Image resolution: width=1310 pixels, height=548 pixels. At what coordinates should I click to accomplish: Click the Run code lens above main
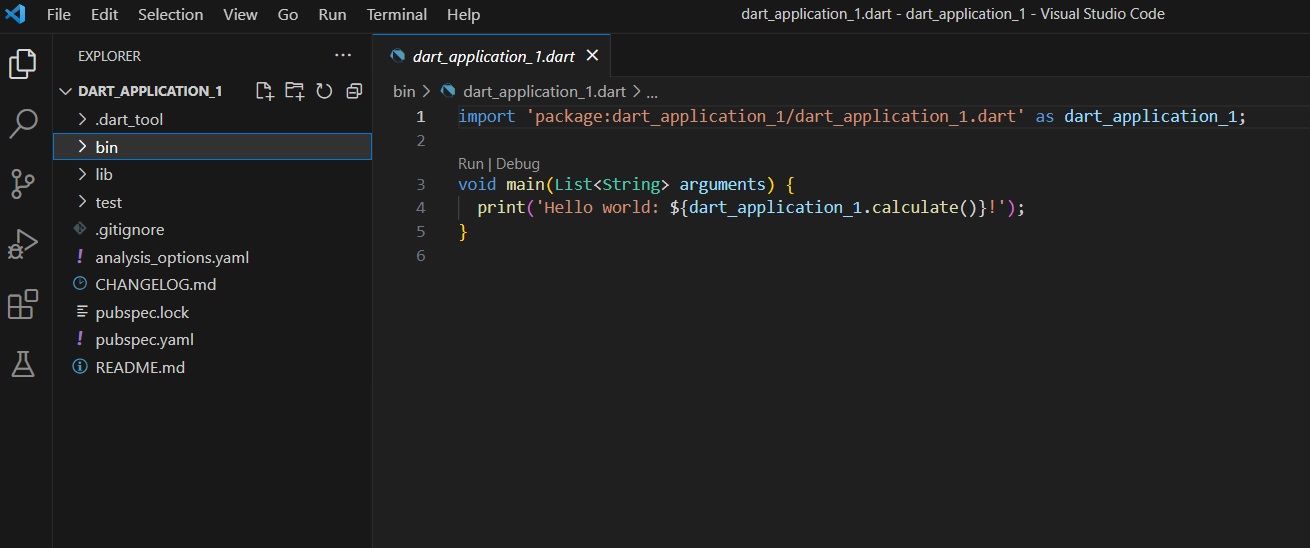pyautogui.click(x=470, y=163)
